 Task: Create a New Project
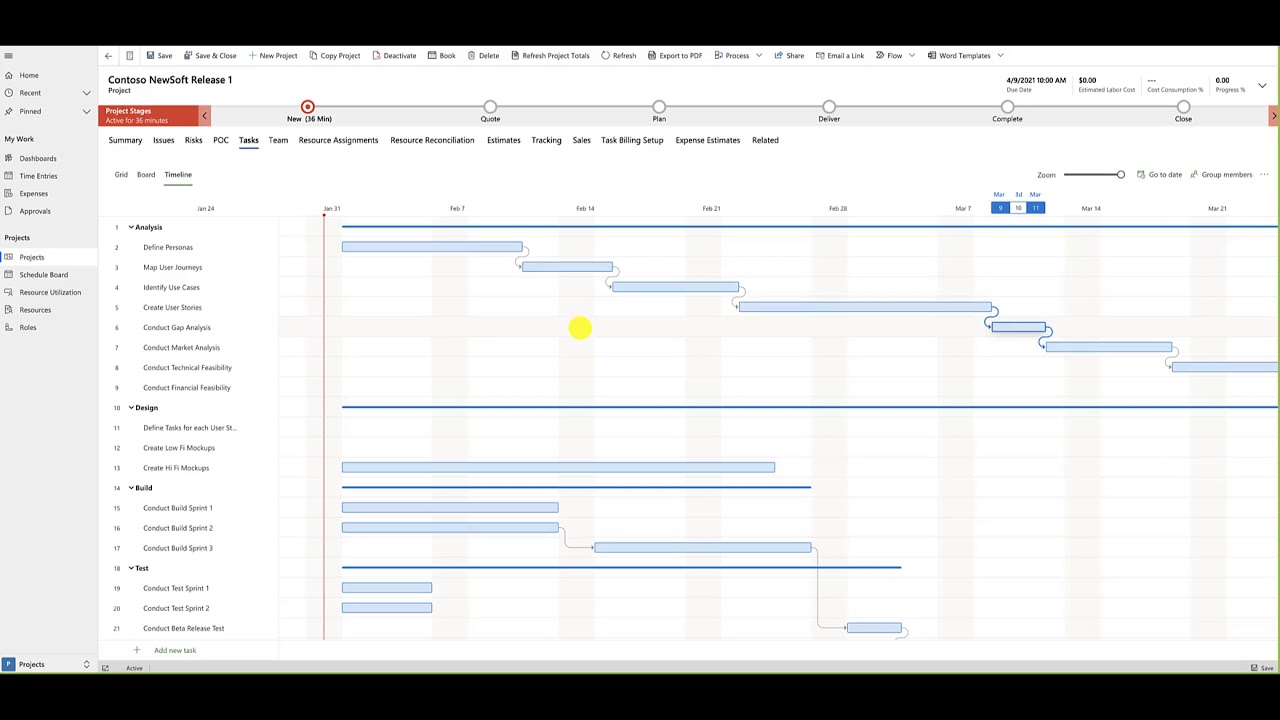point(272,56)
